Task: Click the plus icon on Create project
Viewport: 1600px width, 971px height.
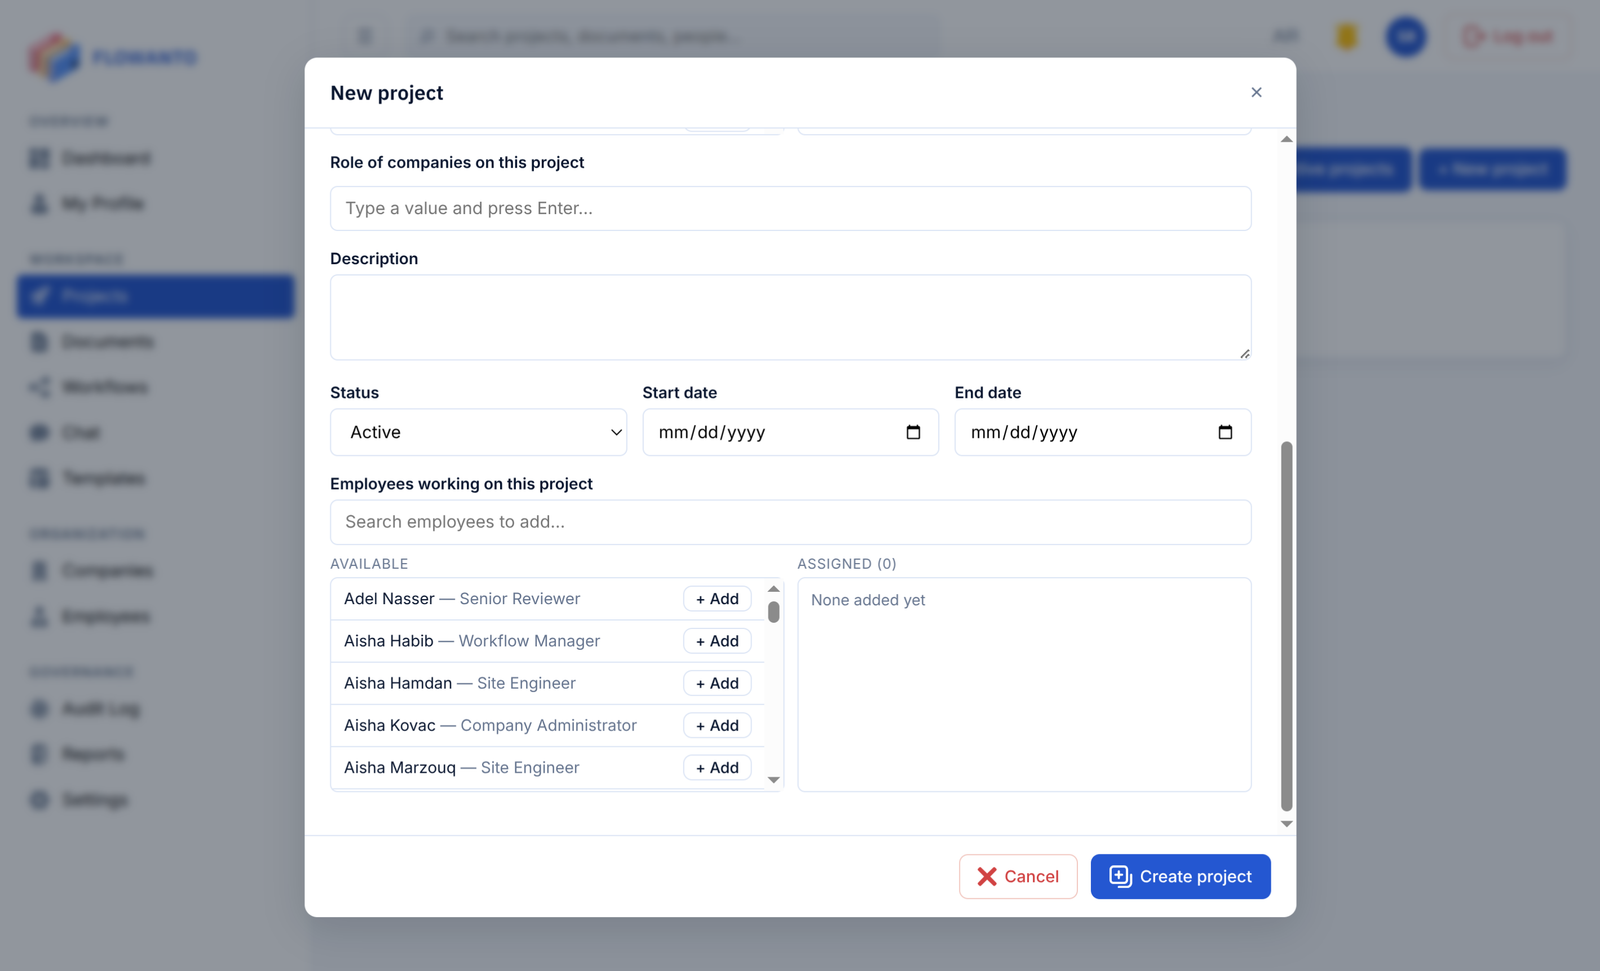Action: coord(1120,876)
